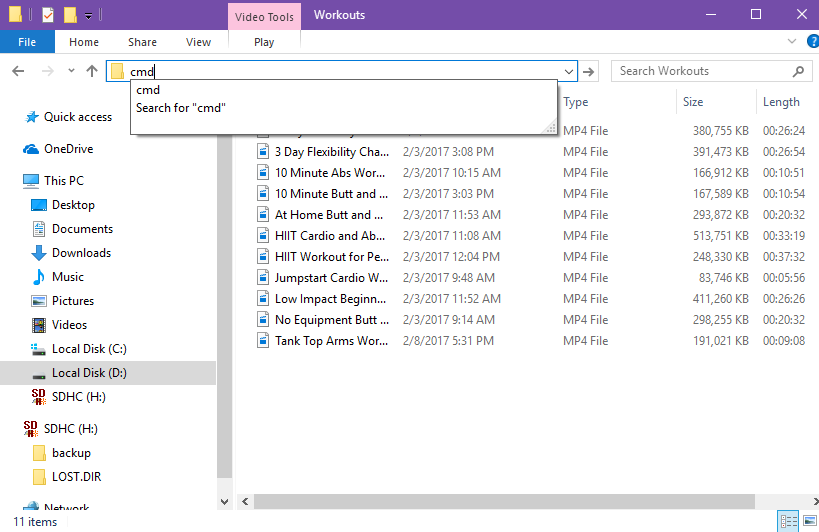Sort by the Size column header

point(693,102)
